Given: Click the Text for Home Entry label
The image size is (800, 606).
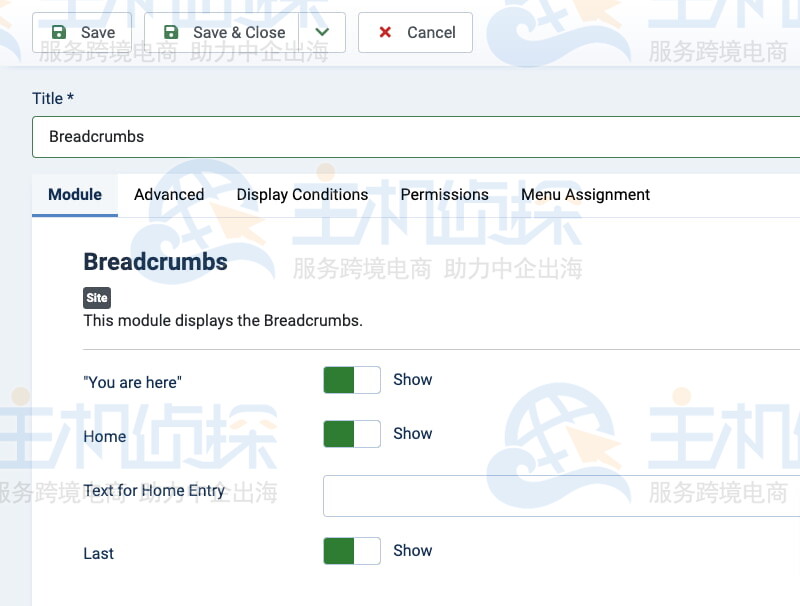Looking at the screenshot, I should (x=154, y=491).
